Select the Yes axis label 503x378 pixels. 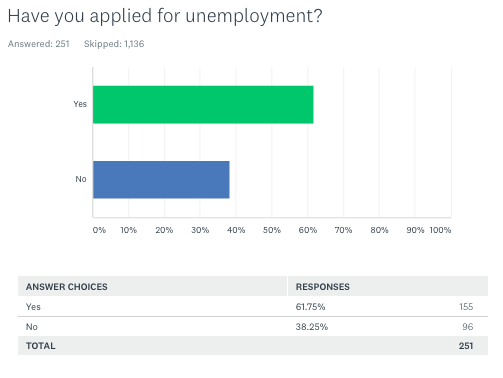tap(80, 104)
